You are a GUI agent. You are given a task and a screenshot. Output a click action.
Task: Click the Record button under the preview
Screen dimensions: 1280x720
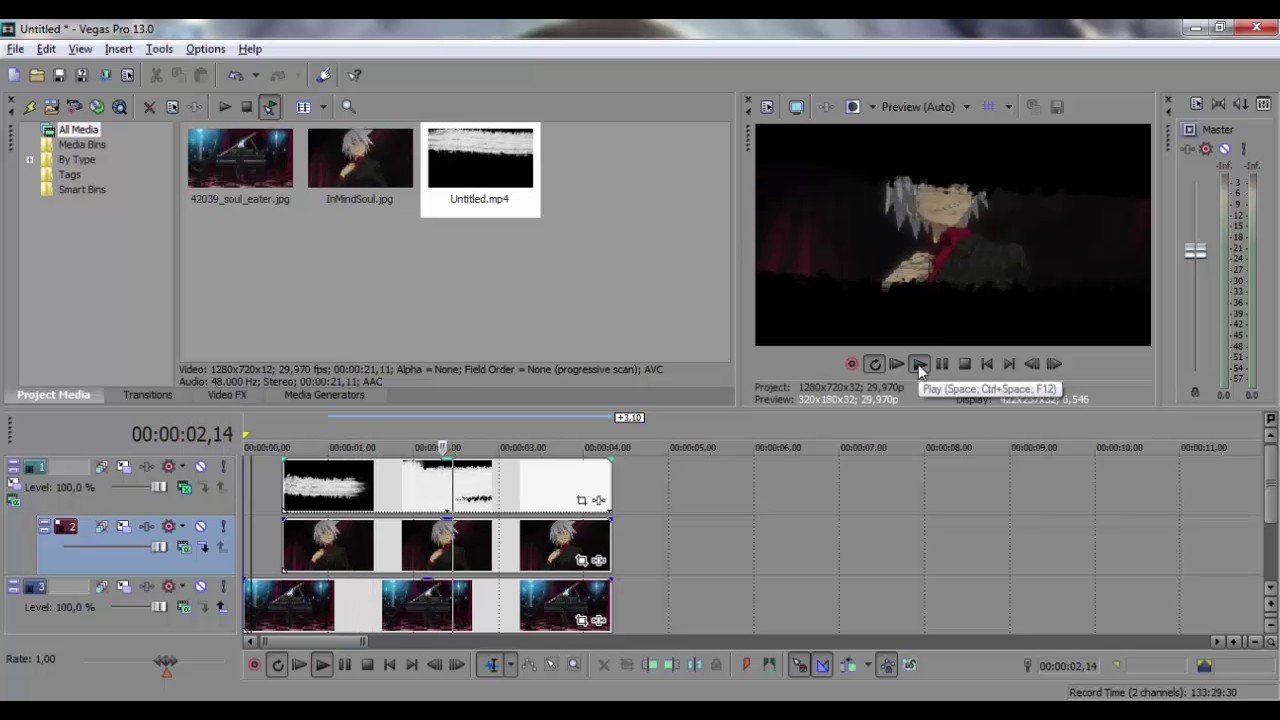(x=852, y=365)
